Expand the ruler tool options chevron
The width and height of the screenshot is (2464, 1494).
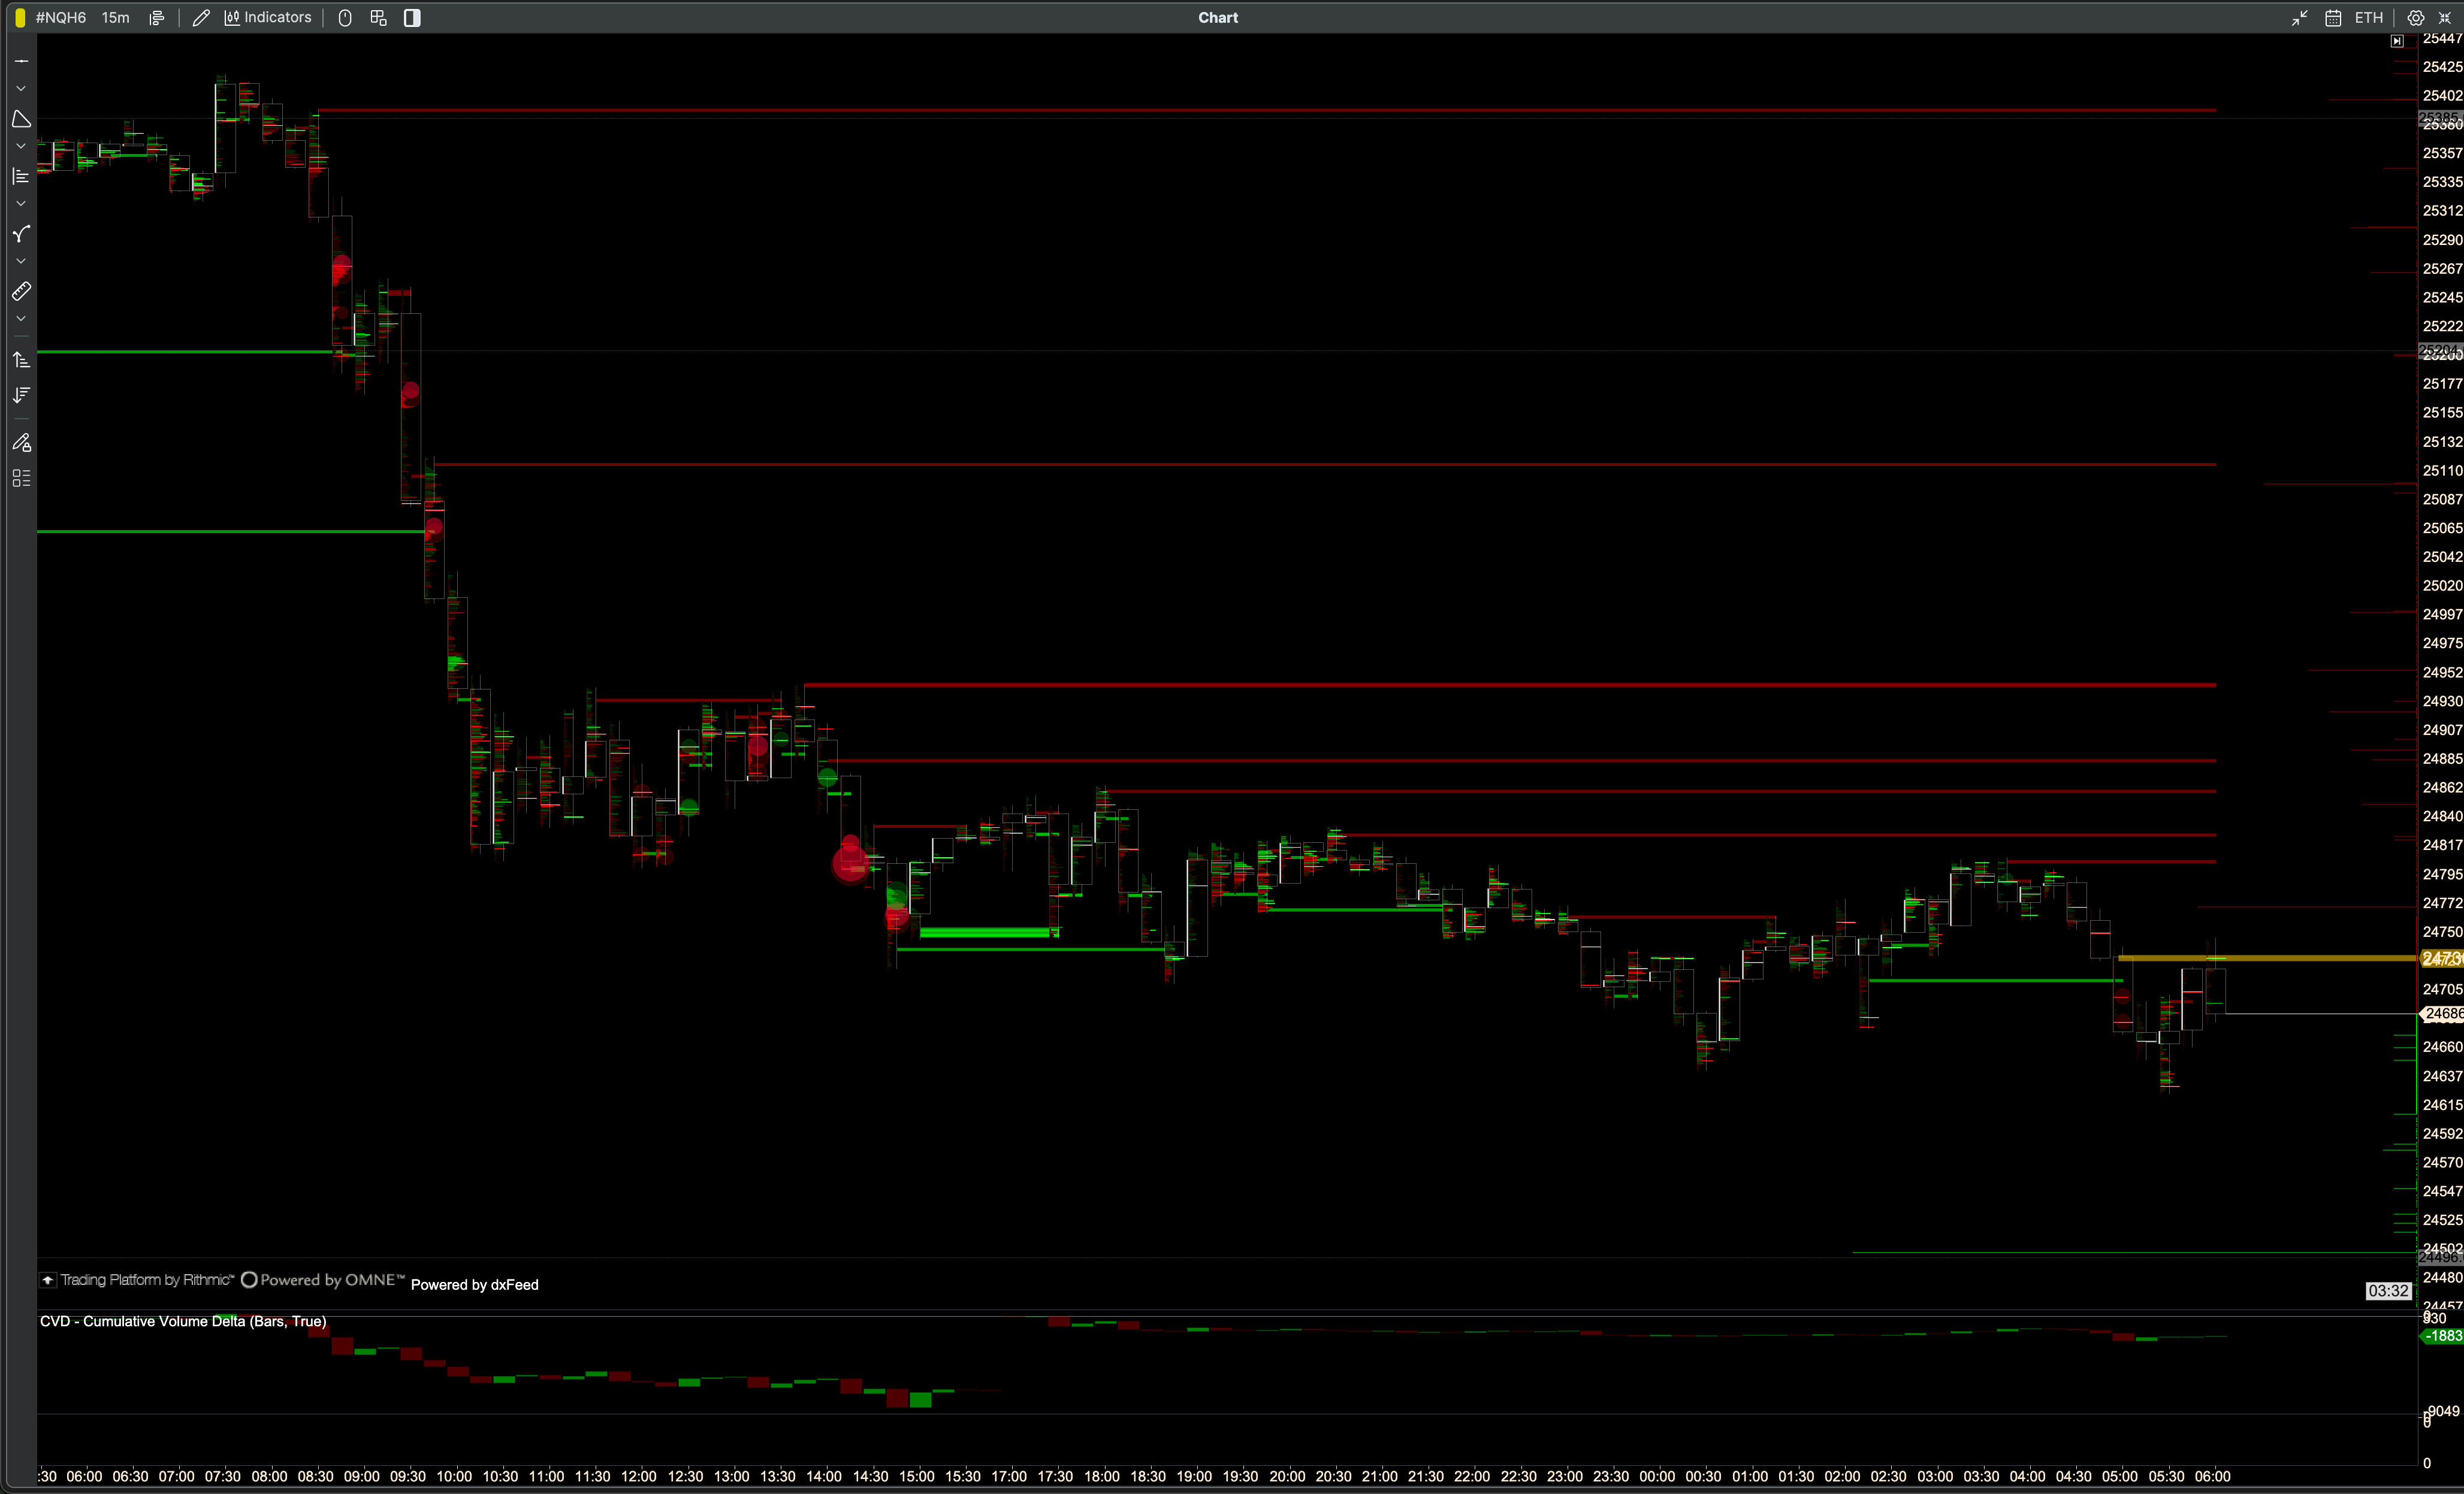pyautogui.click(x=21, y=319)
